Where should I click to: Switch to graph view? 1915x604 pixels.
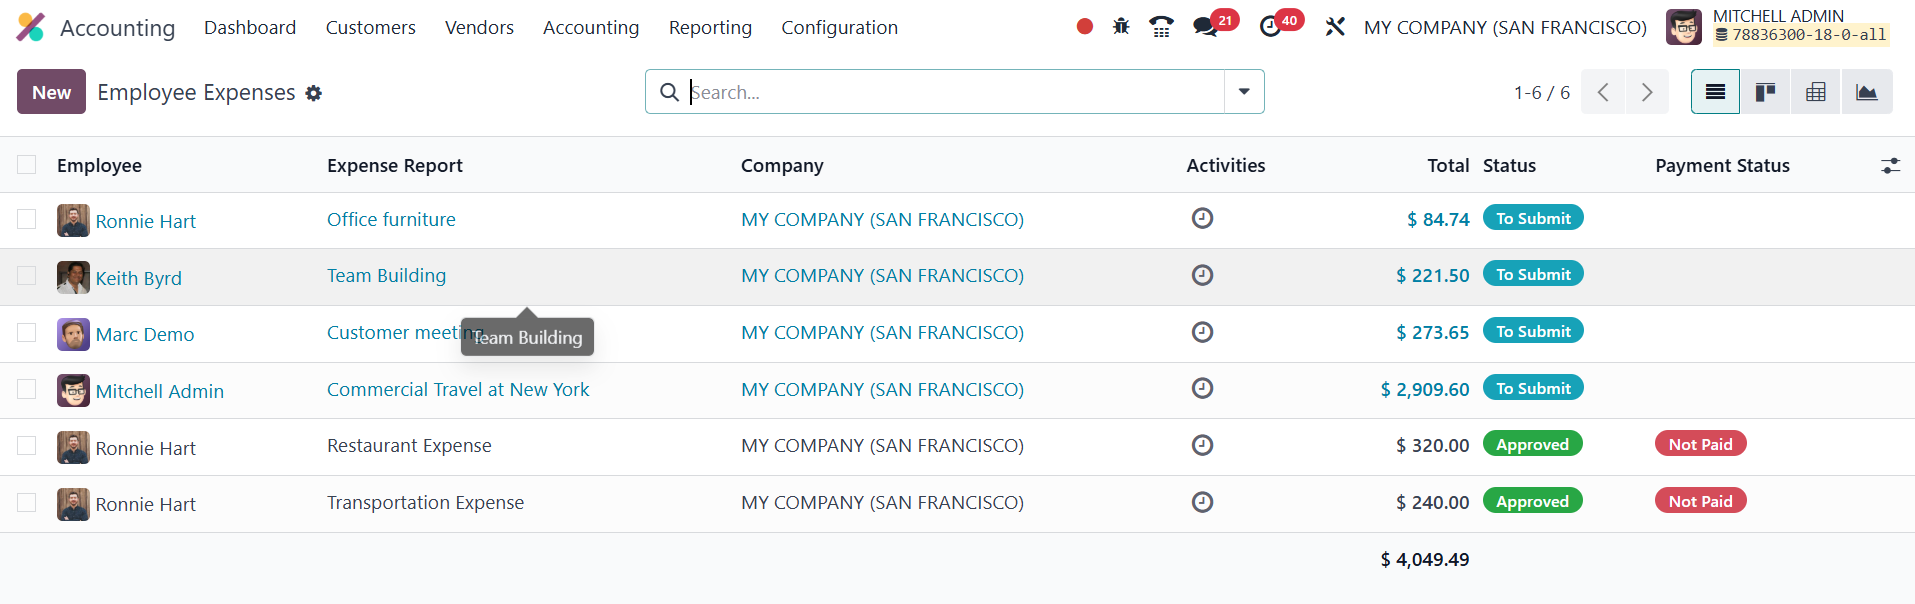coord(1866,92)
